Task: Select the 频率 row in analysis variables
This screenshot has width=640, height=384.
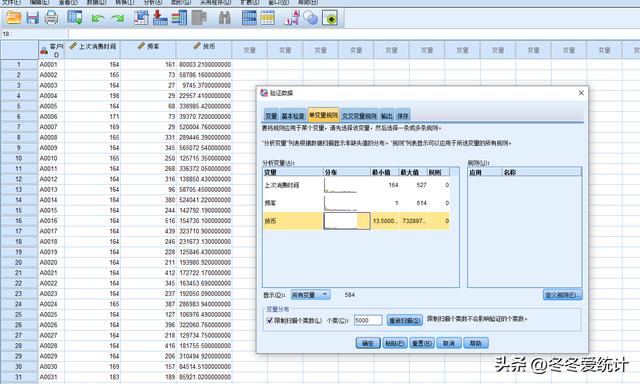Action: coord(356,203)
